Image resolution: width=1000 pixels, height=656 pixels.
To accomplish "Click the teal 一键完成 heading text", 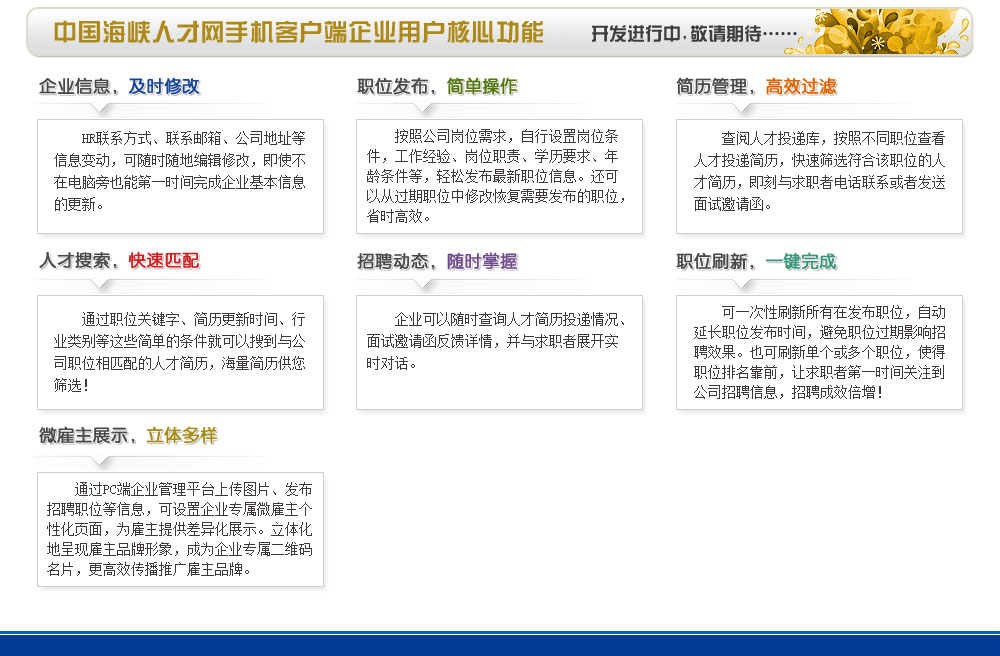I will (x=801, y=261).
